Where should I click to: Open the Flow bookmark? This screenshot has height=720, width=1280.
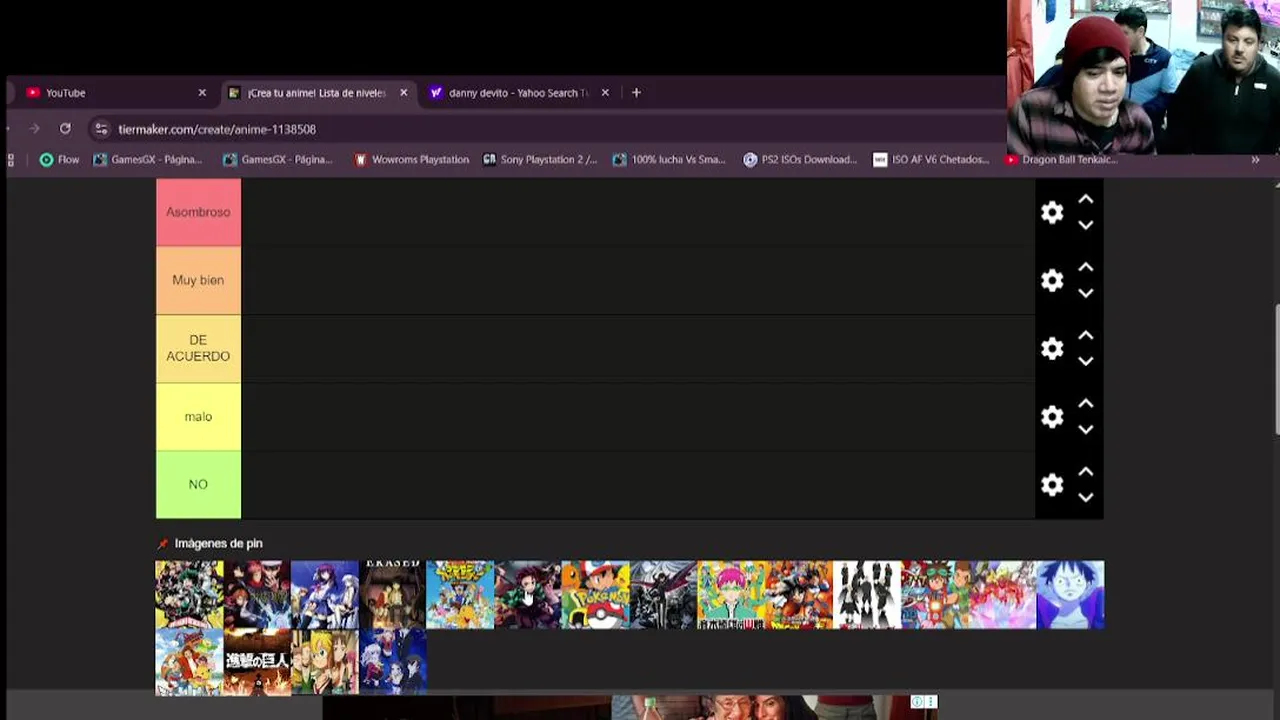click(x=59, y=159)
